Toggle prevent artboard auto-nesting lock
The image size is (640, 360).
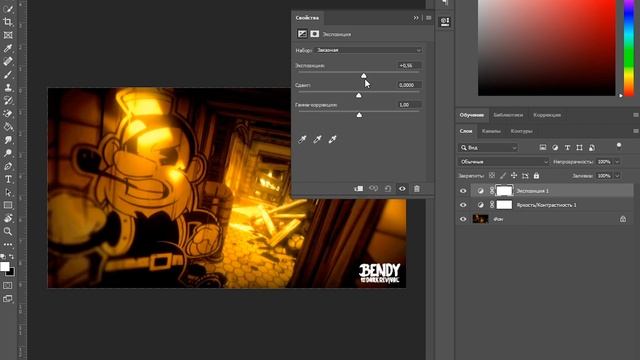[525, 176]
